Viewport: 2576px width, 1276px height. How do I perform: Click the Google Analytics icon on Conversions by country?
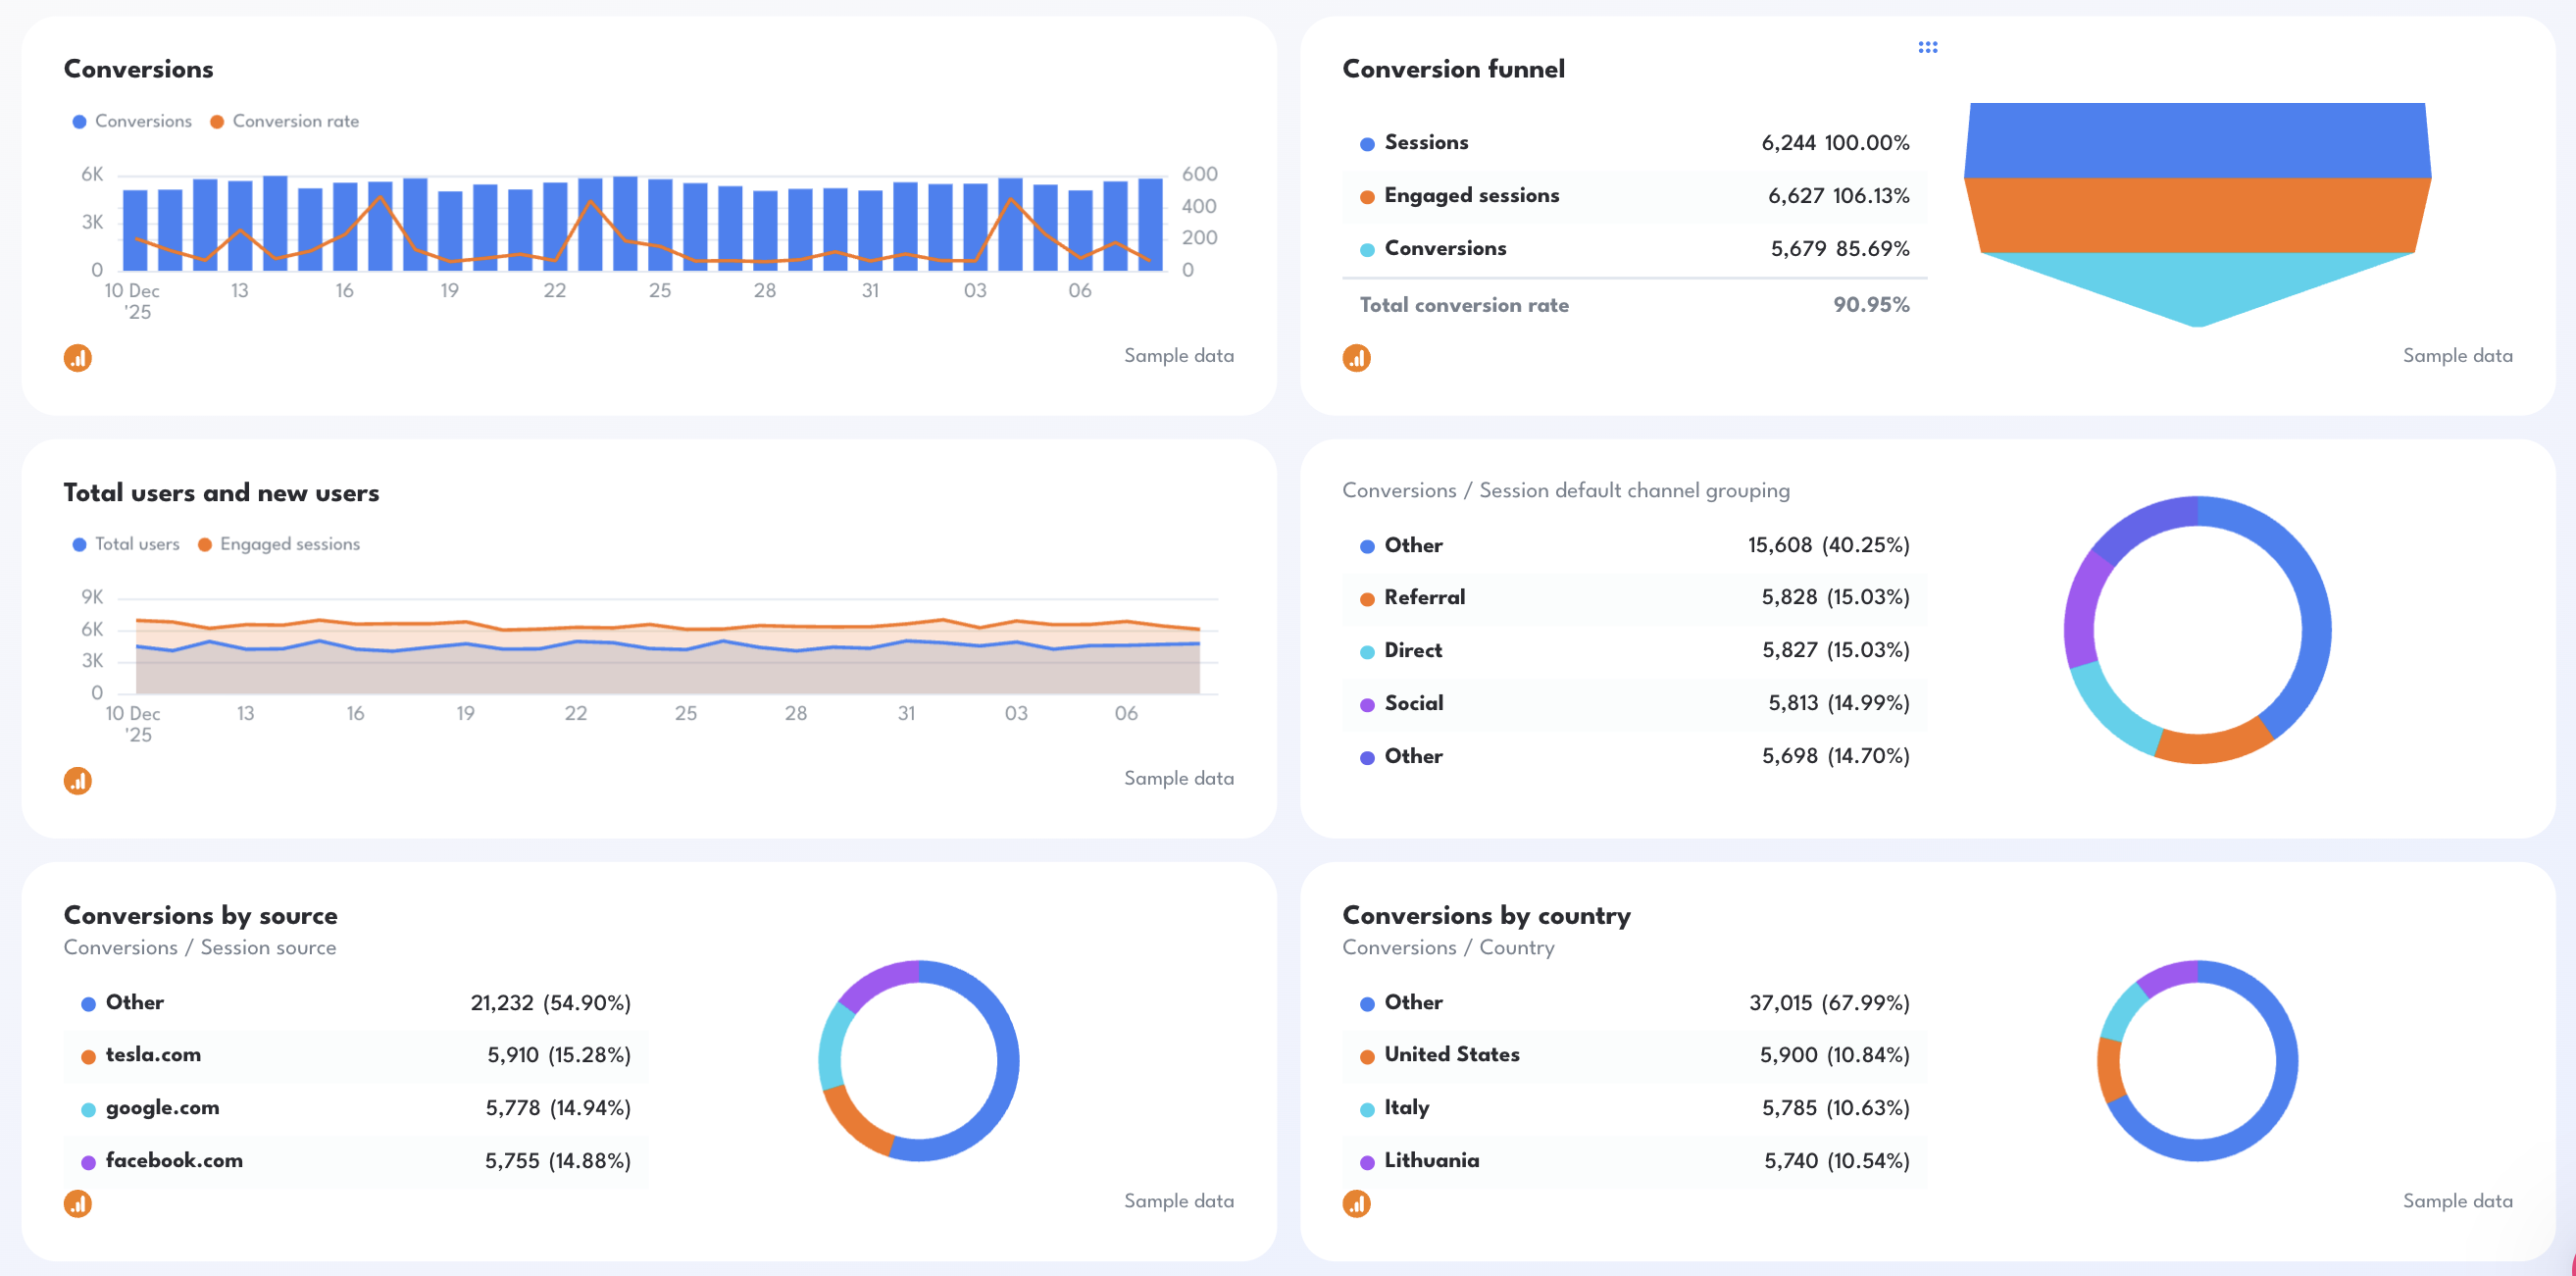pyautogui.click(x=1357, y=1204)
